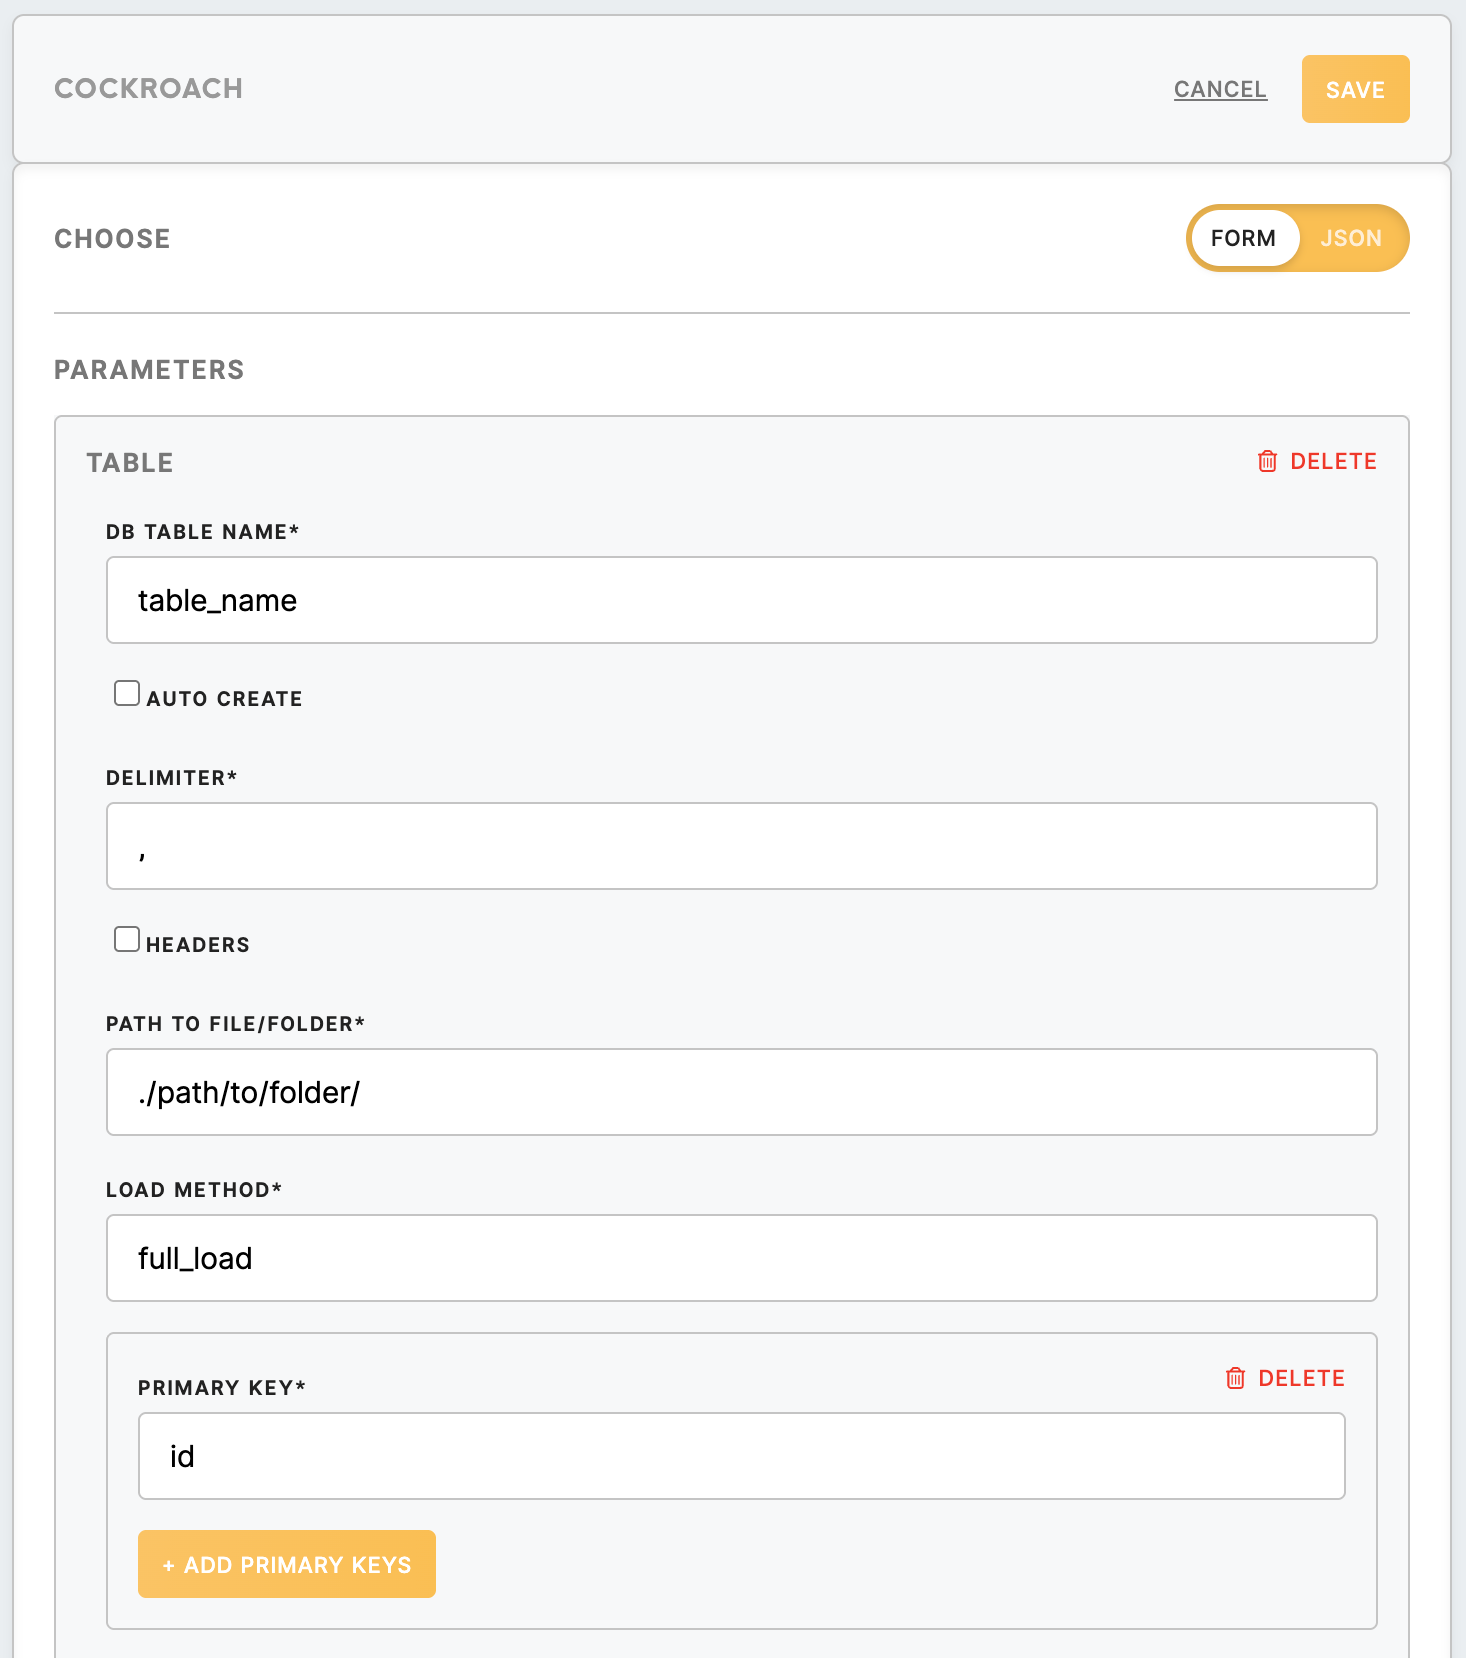The width and height of the screenshot is (1466, 1658).
Task: Click the Cancel link
Action: click(1220, 89)
